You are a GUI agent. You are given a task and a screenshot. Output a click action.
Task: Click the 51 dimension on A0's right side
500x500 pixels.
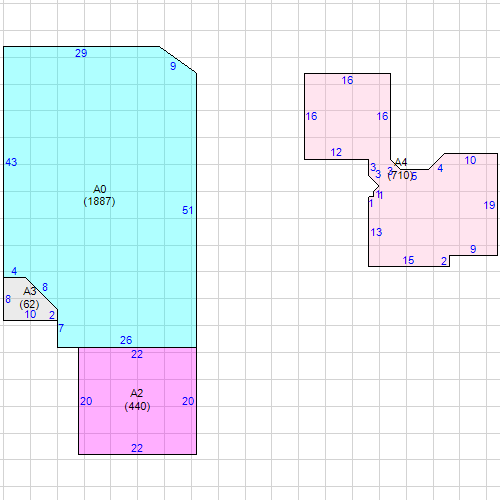(x=188, y=210)
